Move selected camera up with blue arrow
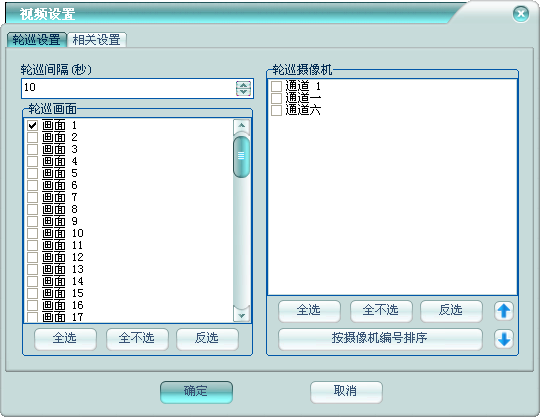Screen dimensions: 540x417 (x=504, y=311)
